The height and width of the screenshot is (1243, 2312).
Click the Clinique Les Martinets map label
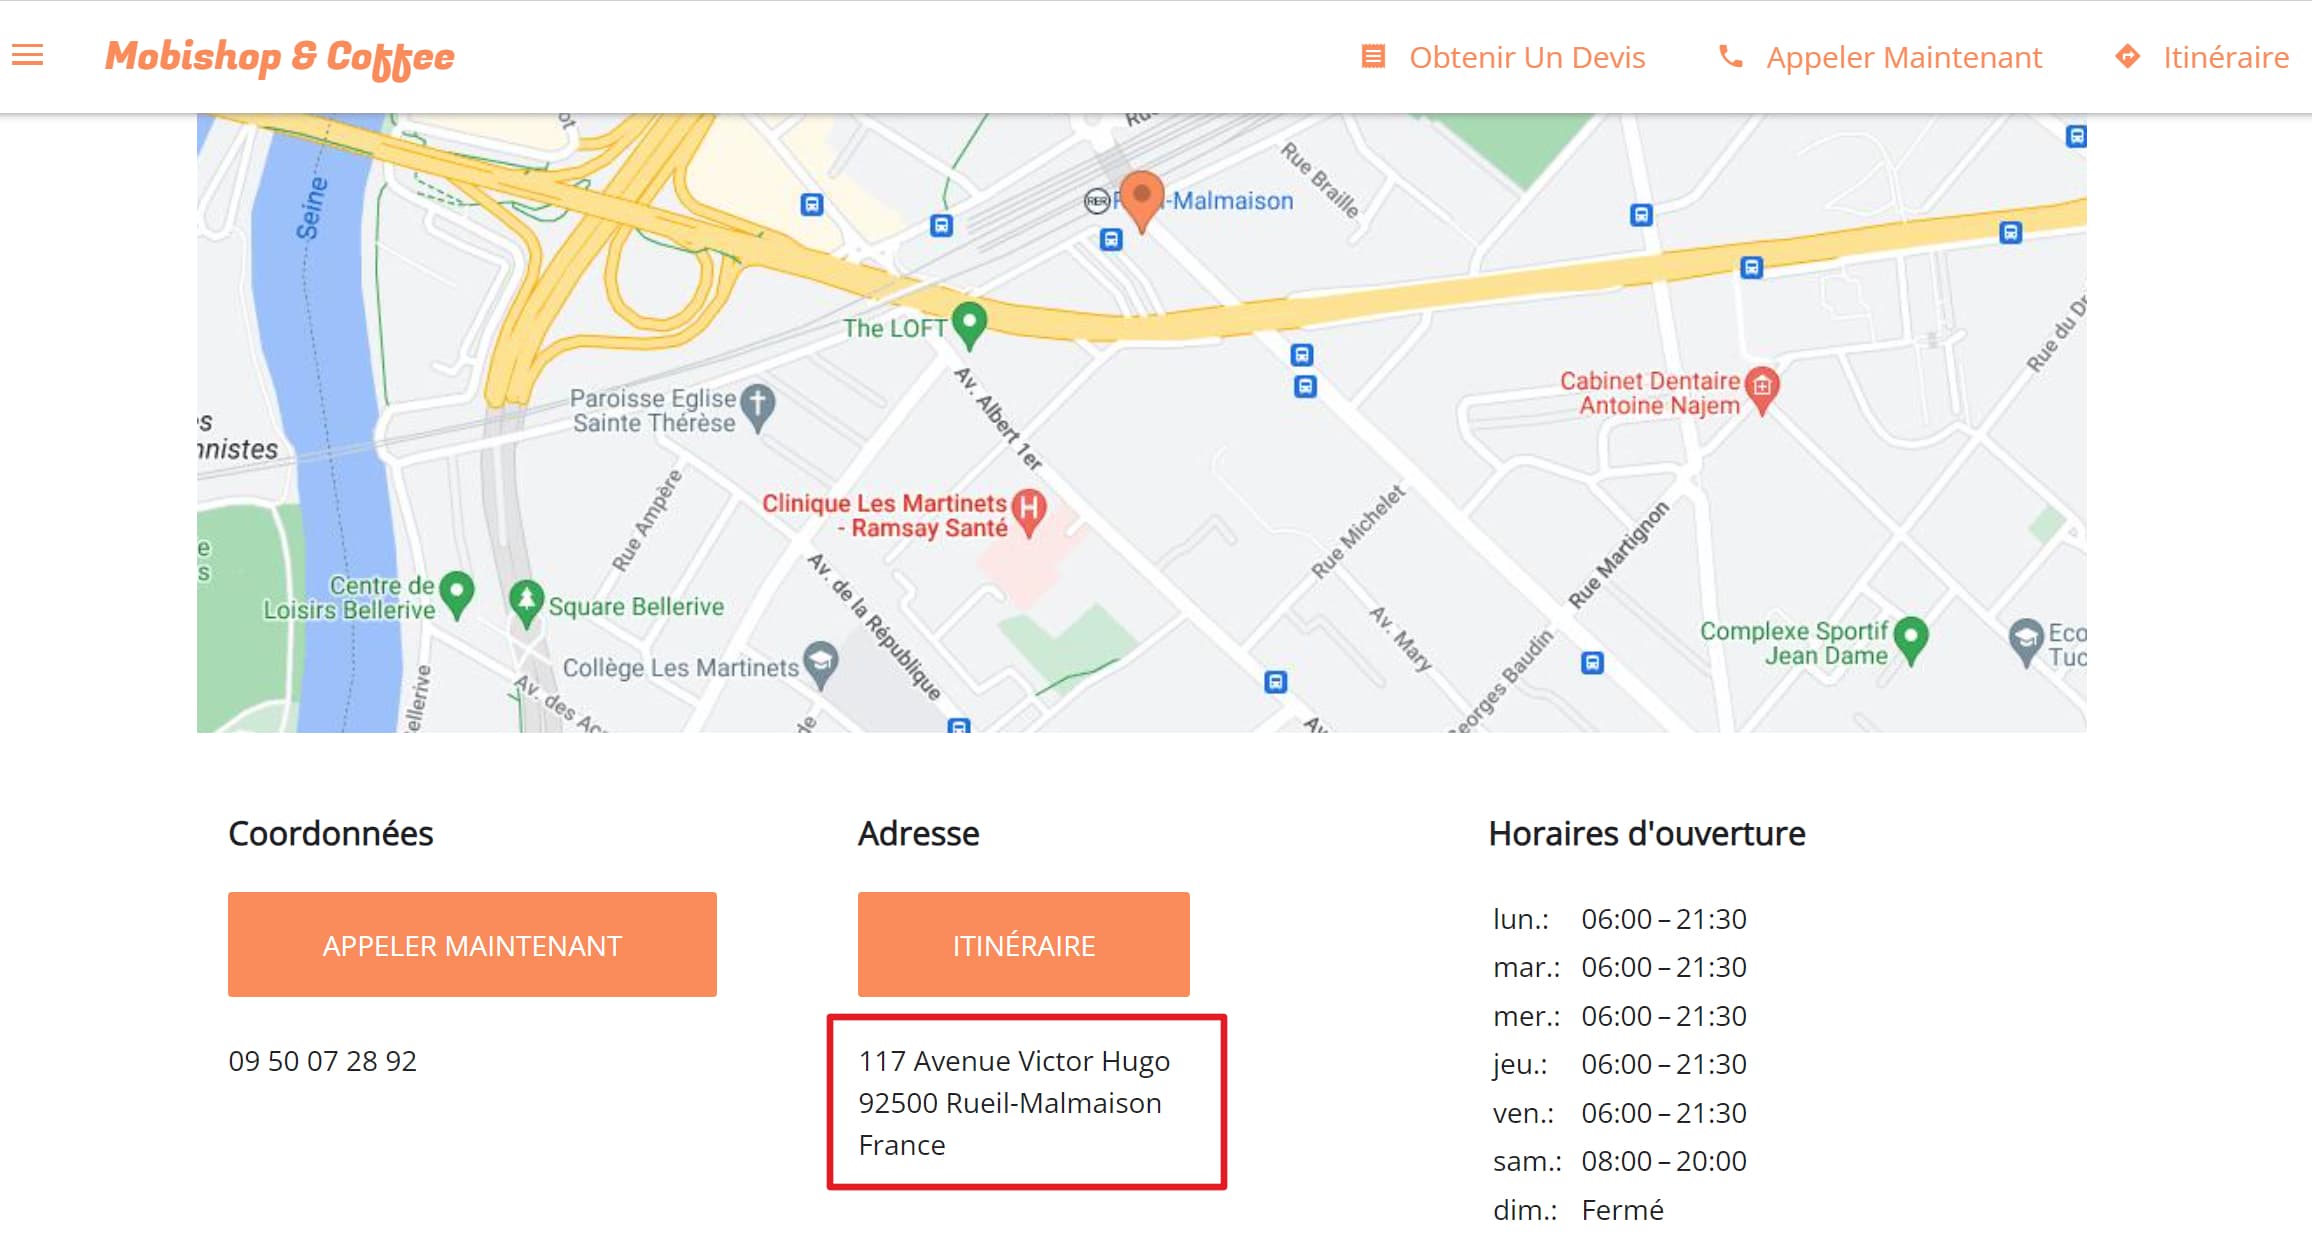coord(884,515)
